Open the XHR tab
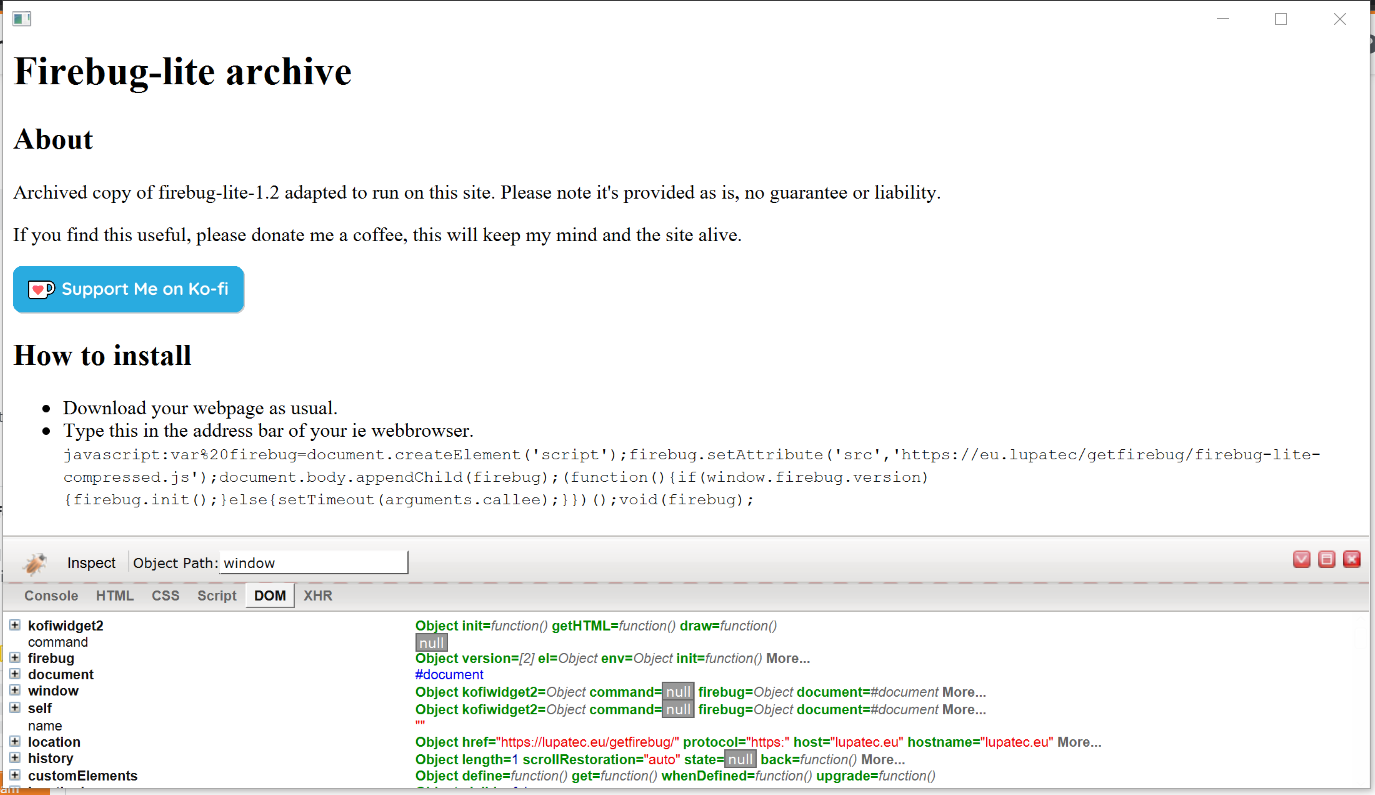Viewport: 1375px width, 795px height. [318, 596]
